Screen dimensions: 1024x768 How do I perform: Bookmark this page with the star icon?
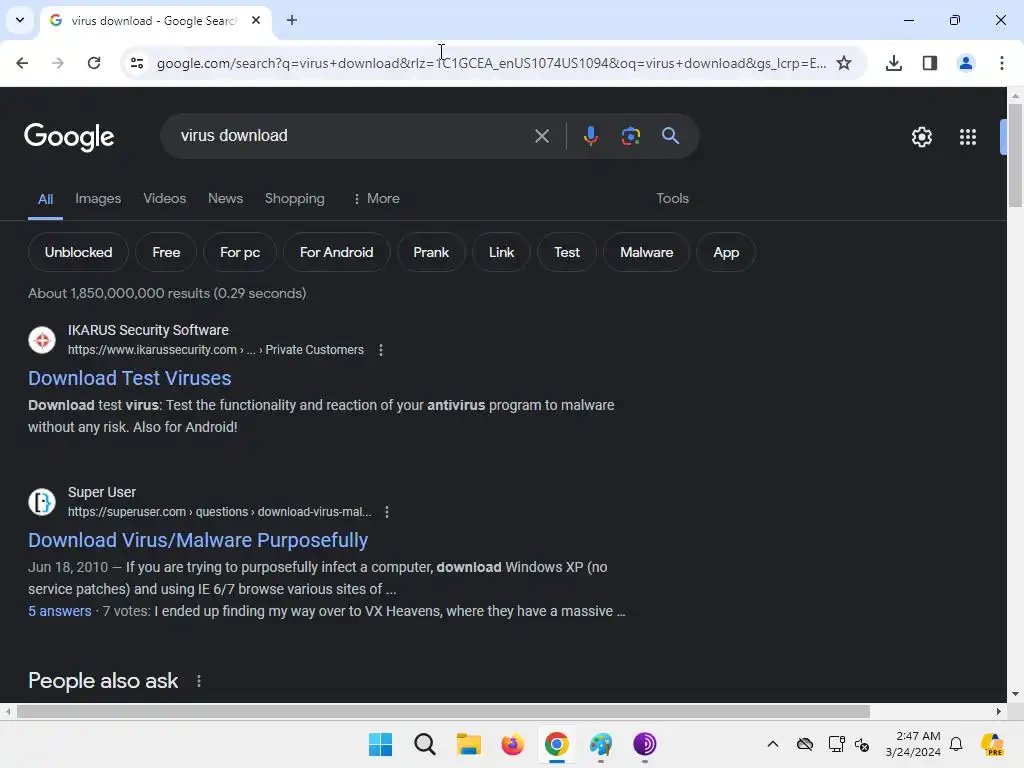844,63
